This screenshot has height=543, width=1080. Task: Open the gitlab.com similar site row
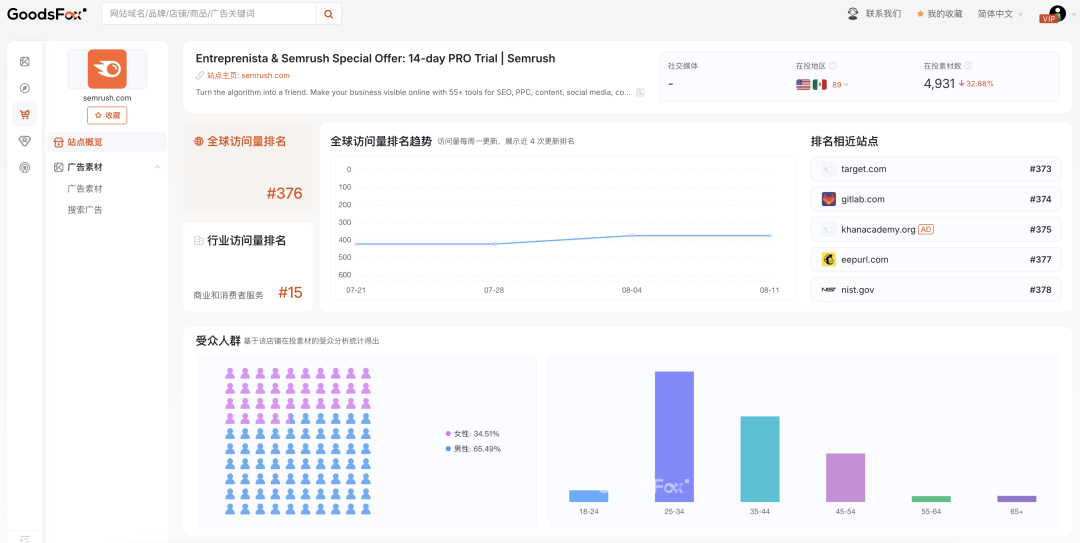pyautogui.click(x=937, y=199)
